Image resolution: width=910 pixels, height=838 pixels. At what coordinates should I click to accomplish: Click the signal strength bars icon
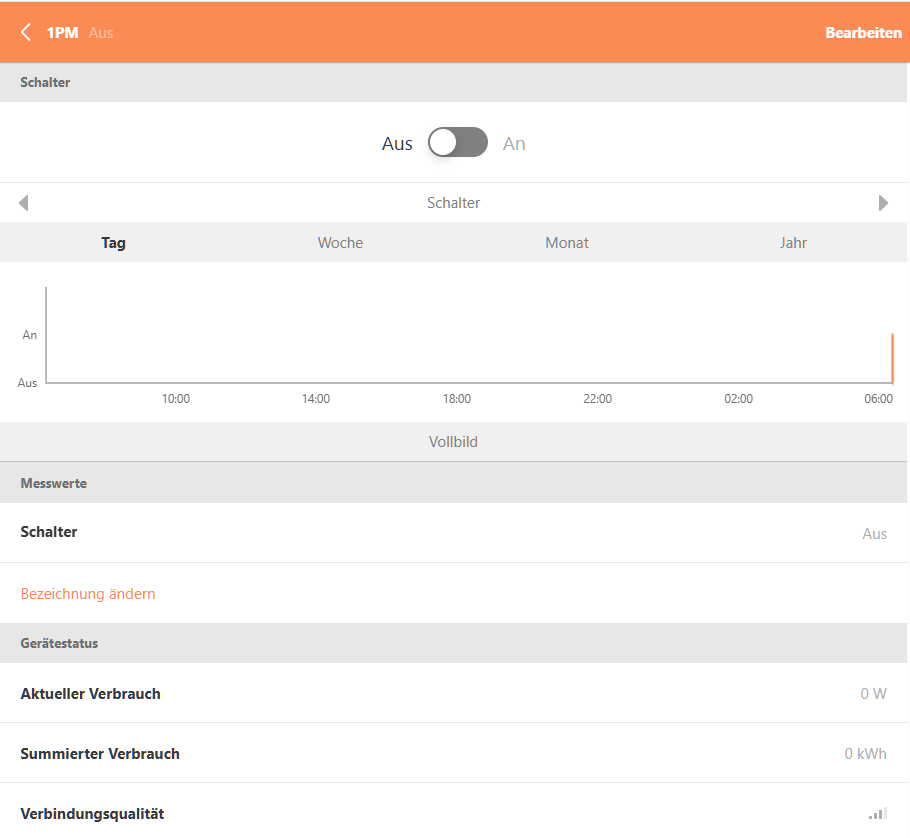(877, 814)
